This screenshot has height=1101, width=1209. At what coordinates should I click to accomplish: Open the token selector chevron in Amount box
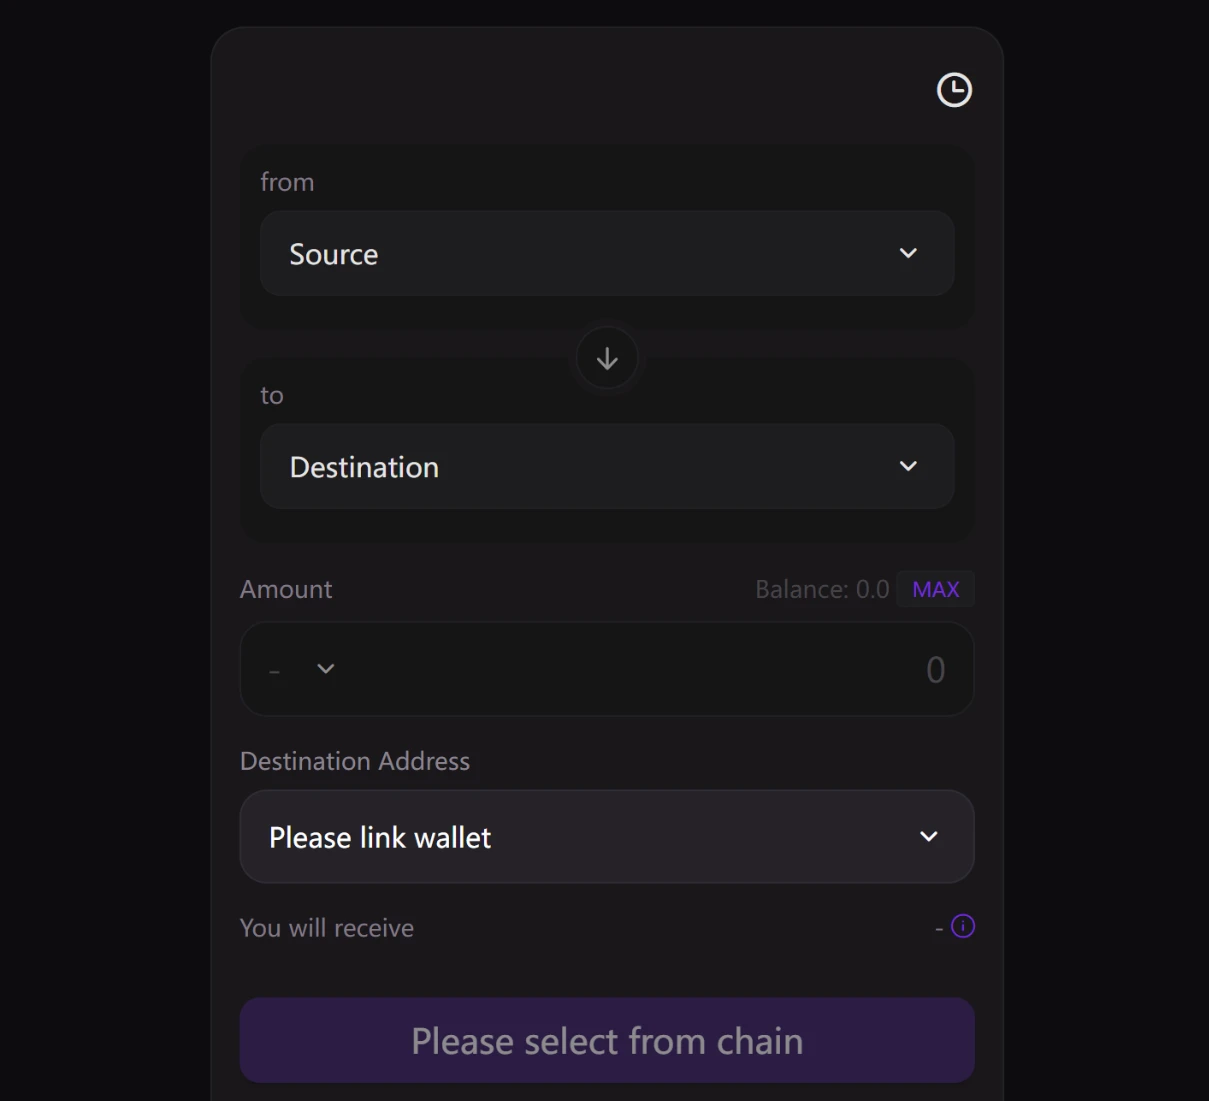pyautogui.click(x=326, y=669)
